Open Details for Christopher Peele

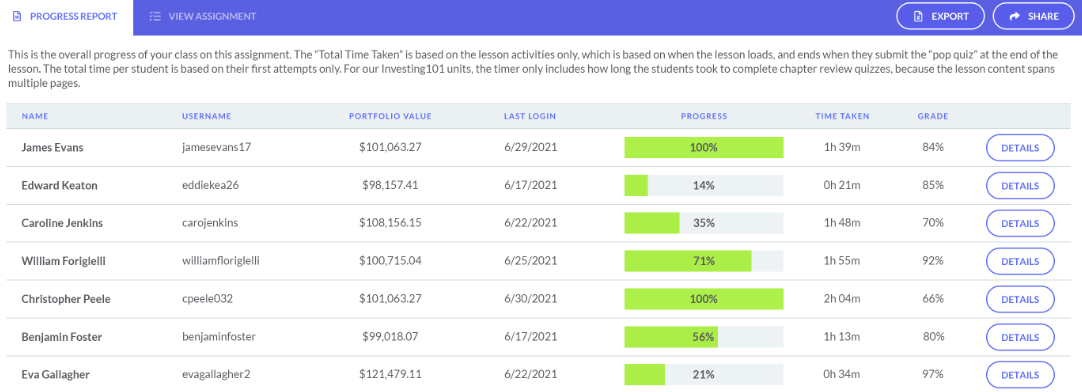[1020, 300]
